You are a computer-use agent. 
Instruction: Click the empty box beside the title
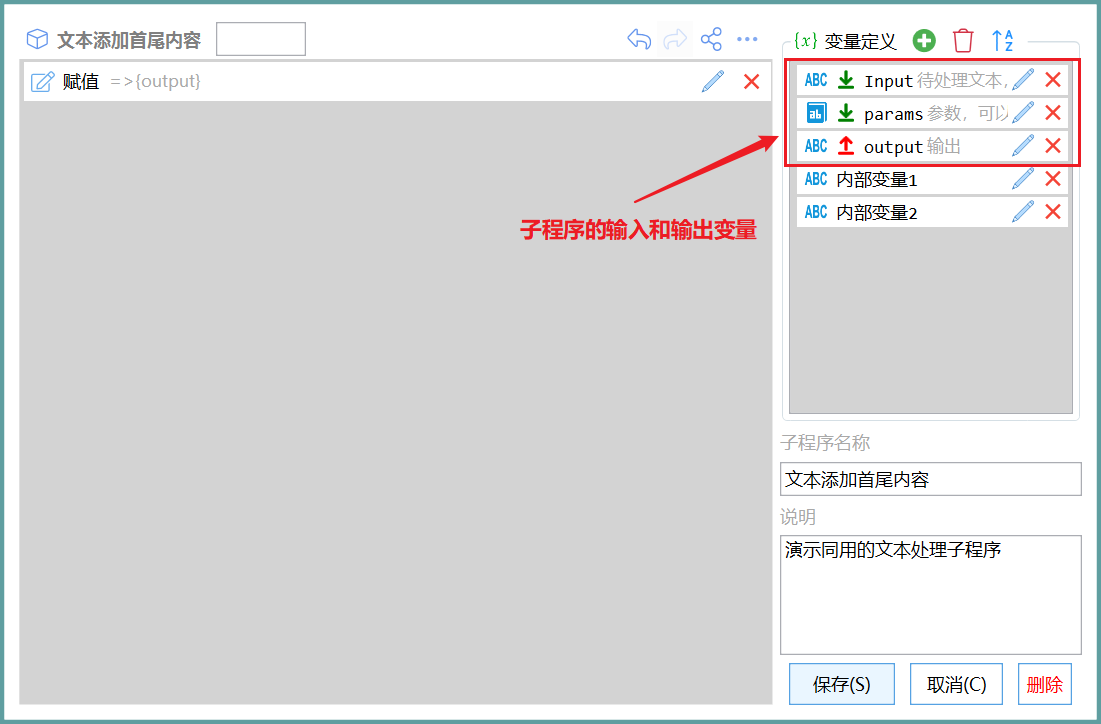click(261, 39)
